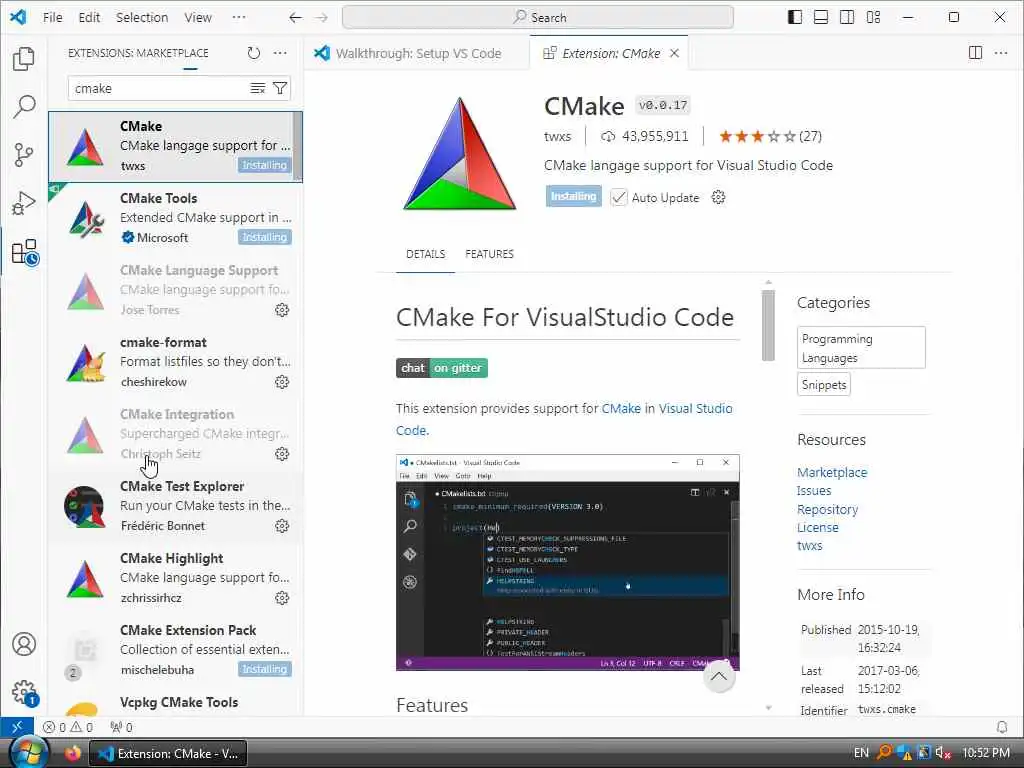
Task: Open the chat on gitter badge
Action: (441, 368)
